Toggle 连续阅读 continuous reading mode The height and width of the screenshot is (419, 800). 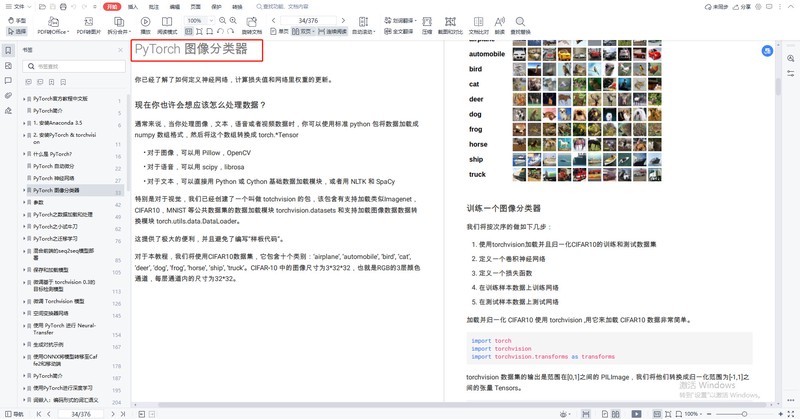(333, 32)
